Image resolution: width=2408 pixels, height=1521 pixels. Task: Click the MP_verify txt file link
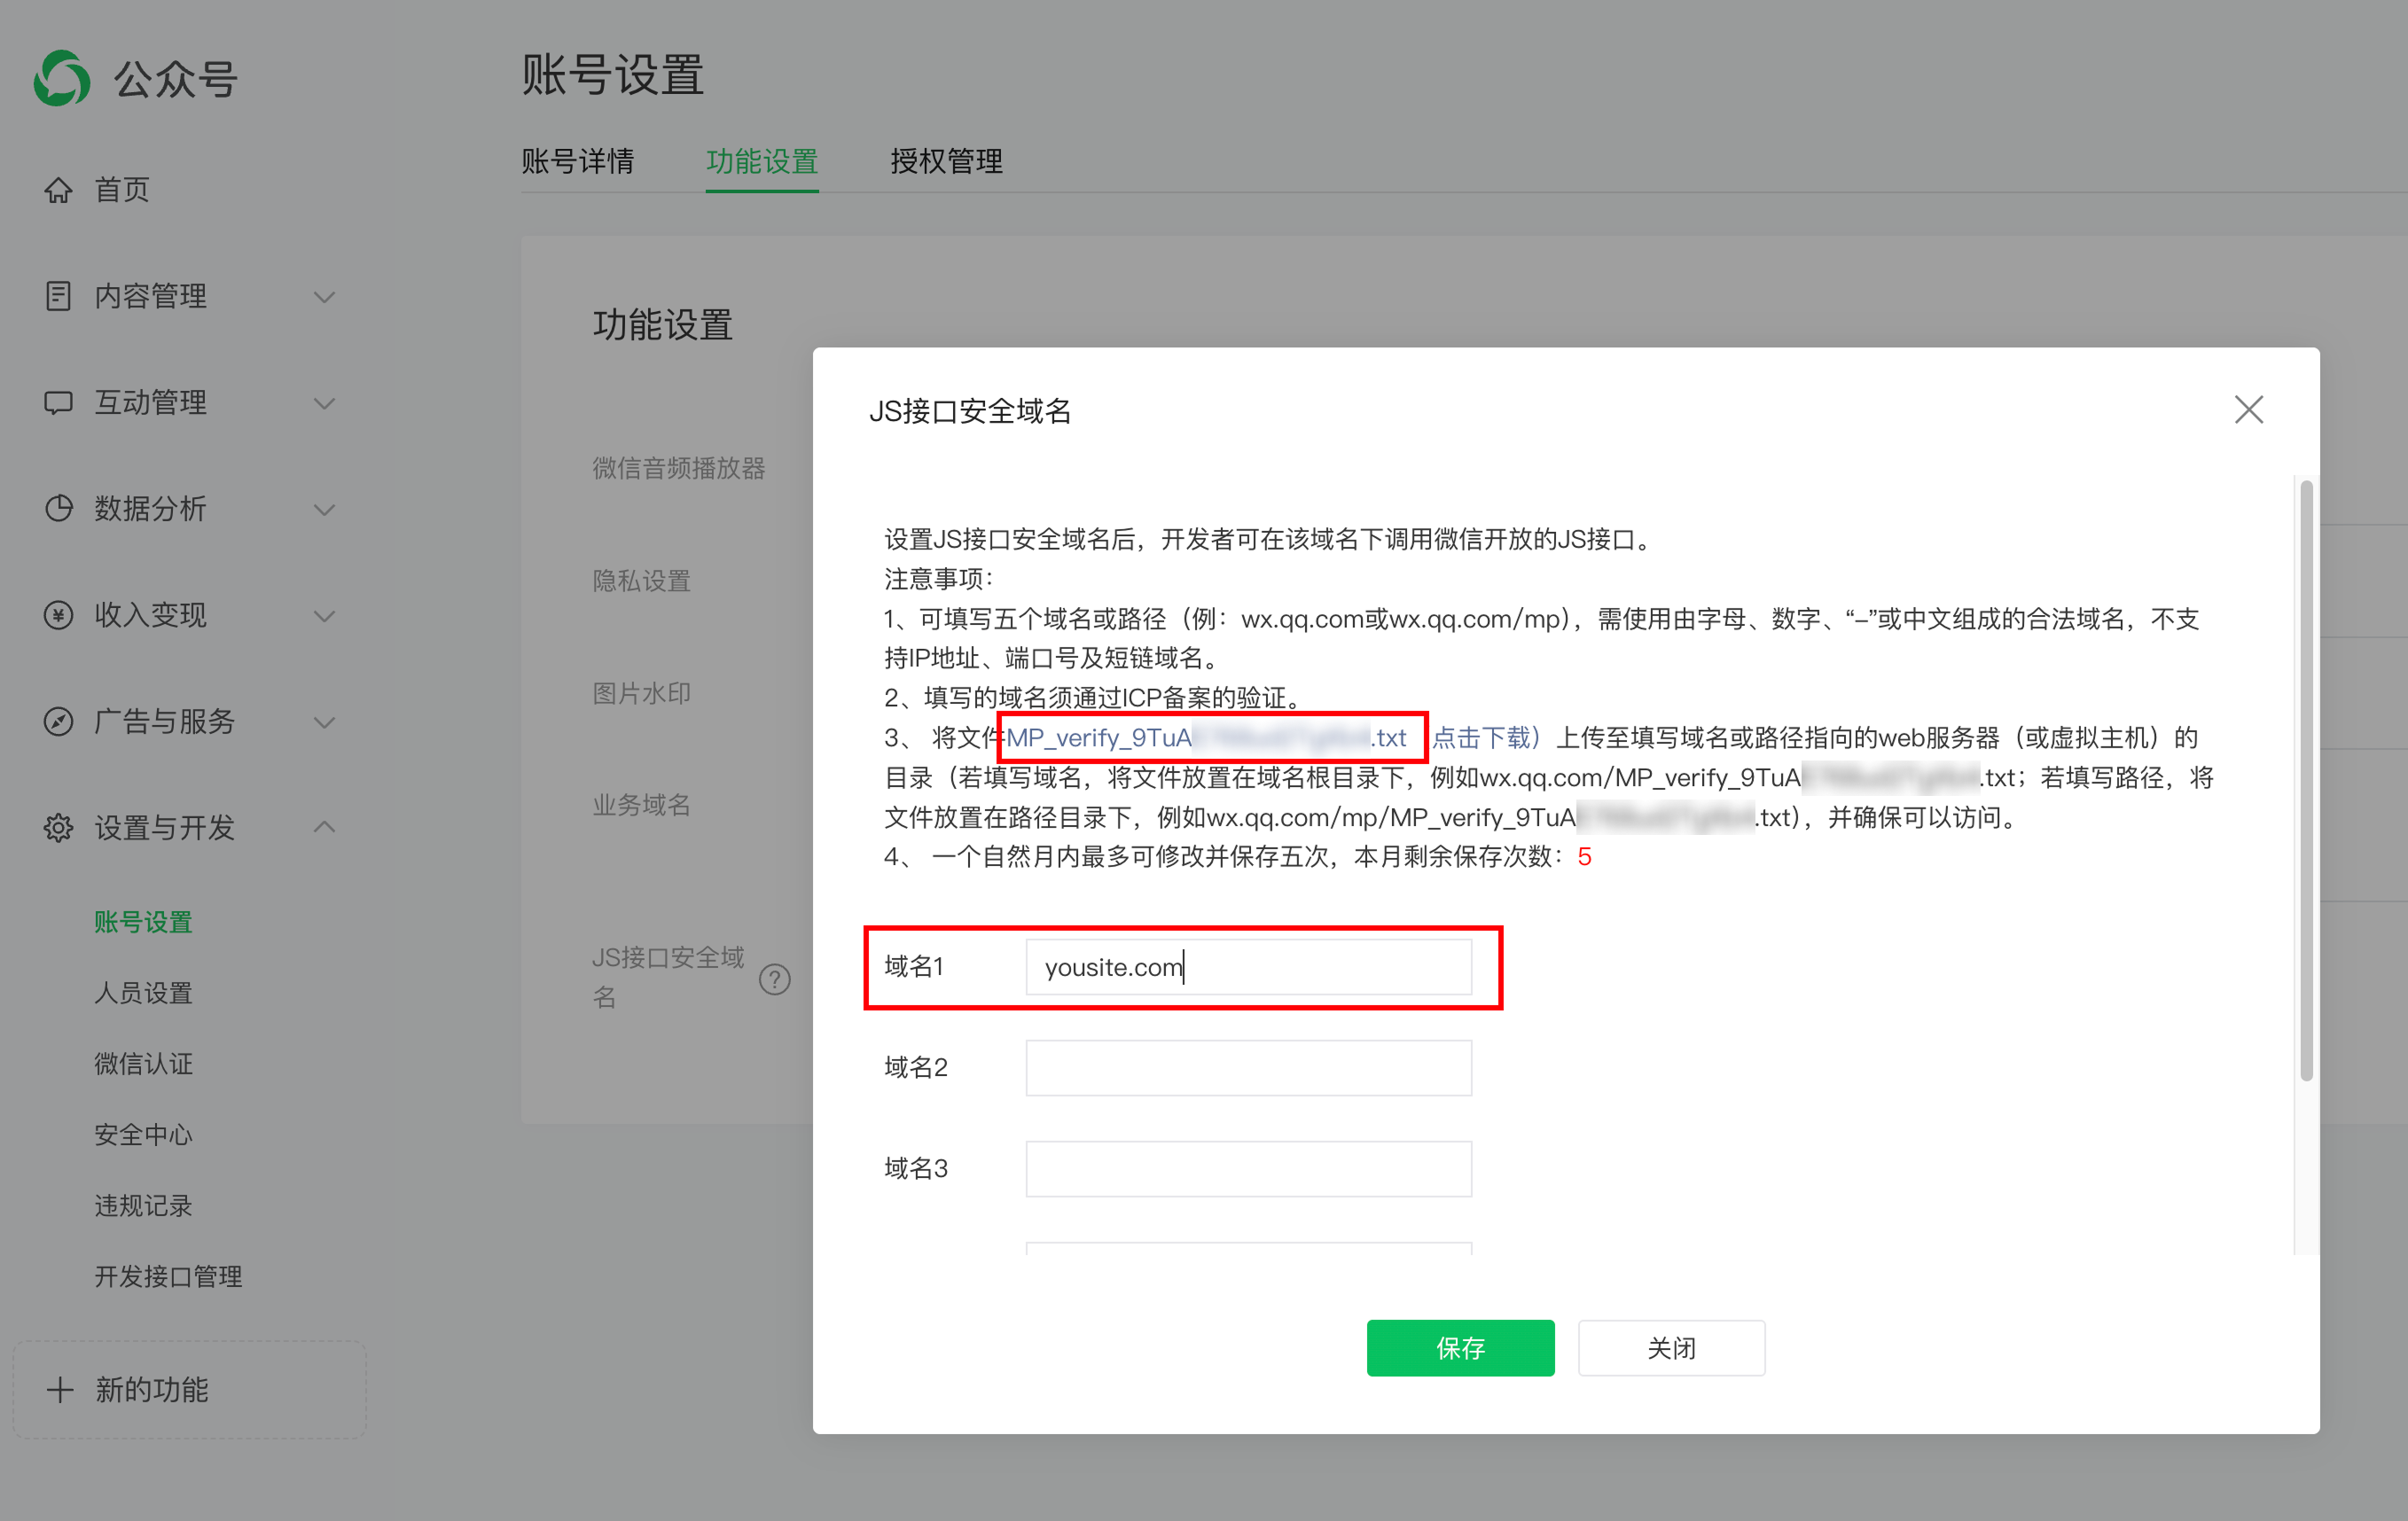click(x=1206, y=738)
